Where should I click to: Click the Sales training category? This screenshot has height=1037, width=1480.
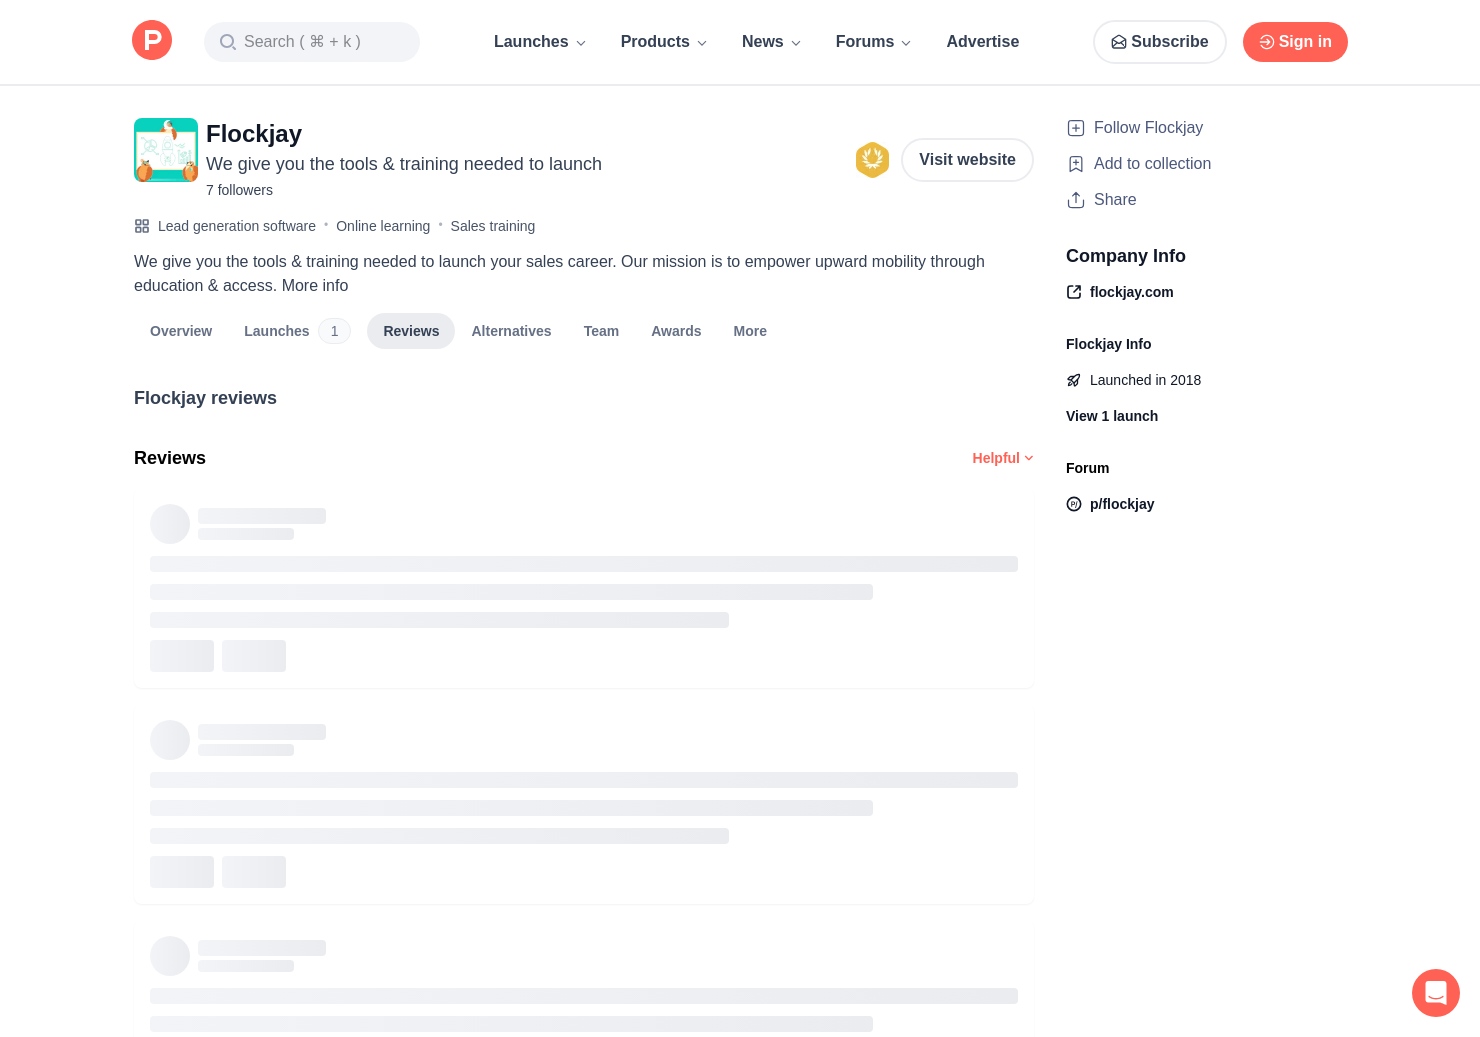493,226
